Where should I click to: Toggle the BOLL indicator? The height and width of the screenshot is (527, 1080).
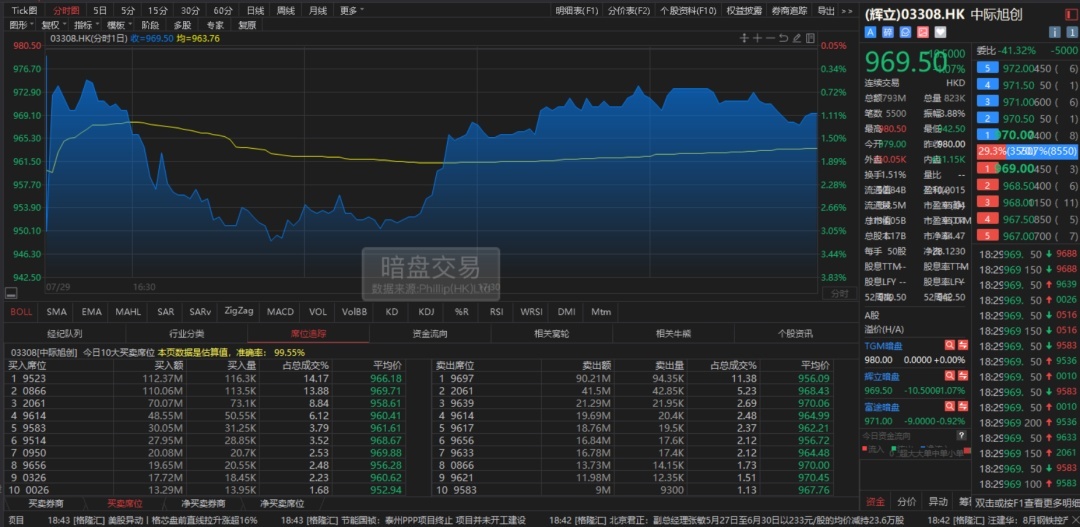click(21, 312)
